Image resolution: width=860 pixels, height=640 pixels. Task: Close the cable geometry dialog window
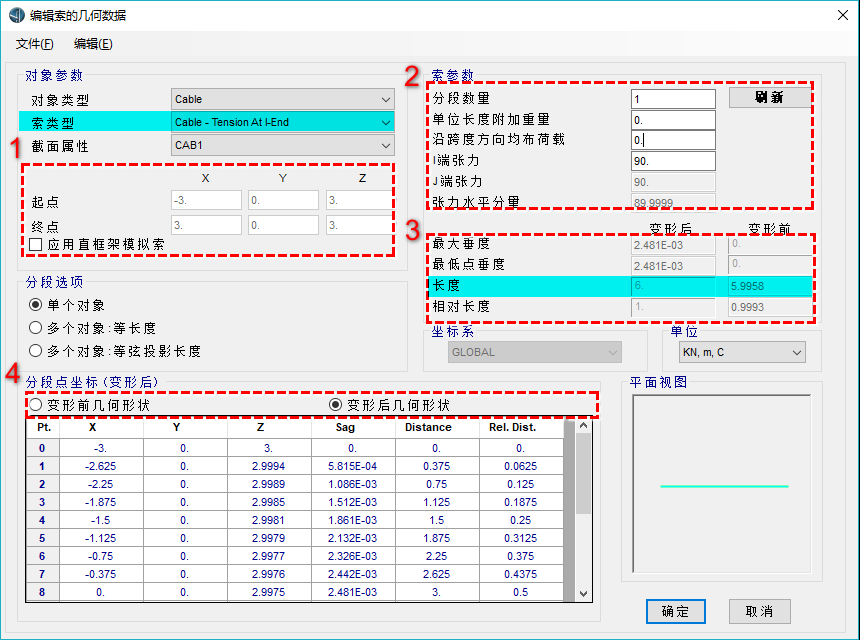(x=836, y=15)
